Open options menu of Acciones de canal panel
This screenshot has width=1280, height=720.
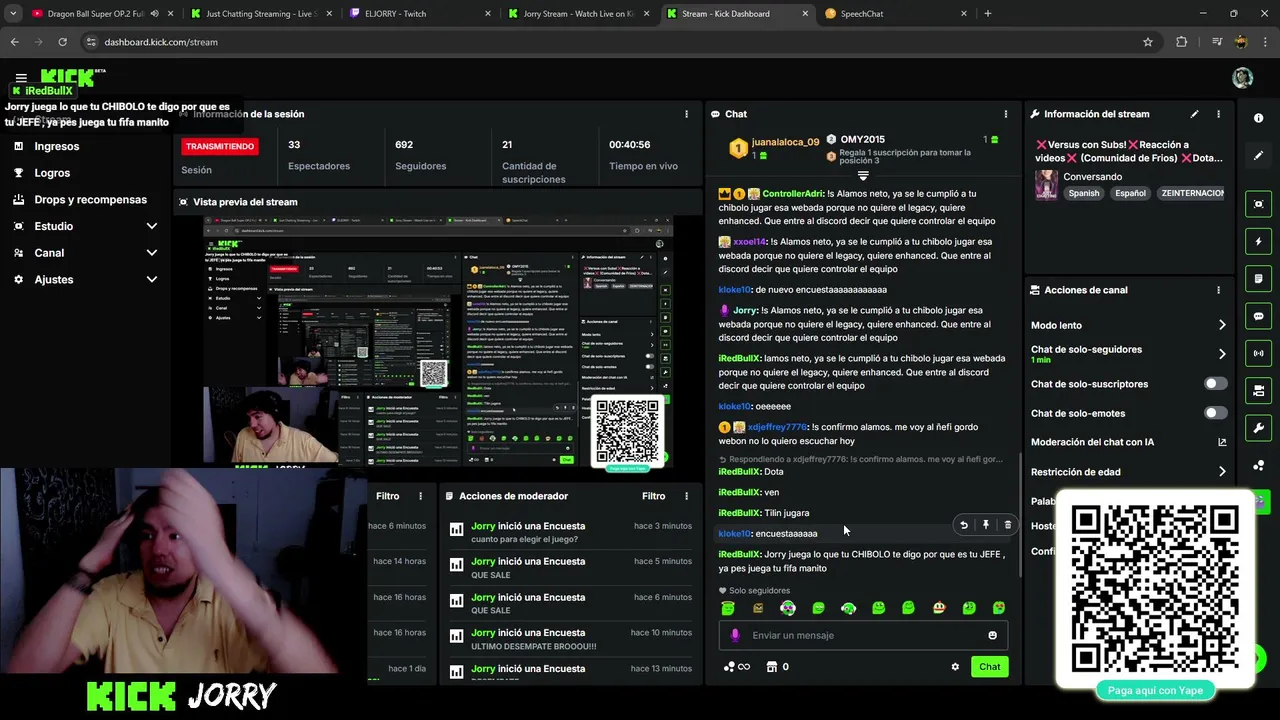point(1218,290)
